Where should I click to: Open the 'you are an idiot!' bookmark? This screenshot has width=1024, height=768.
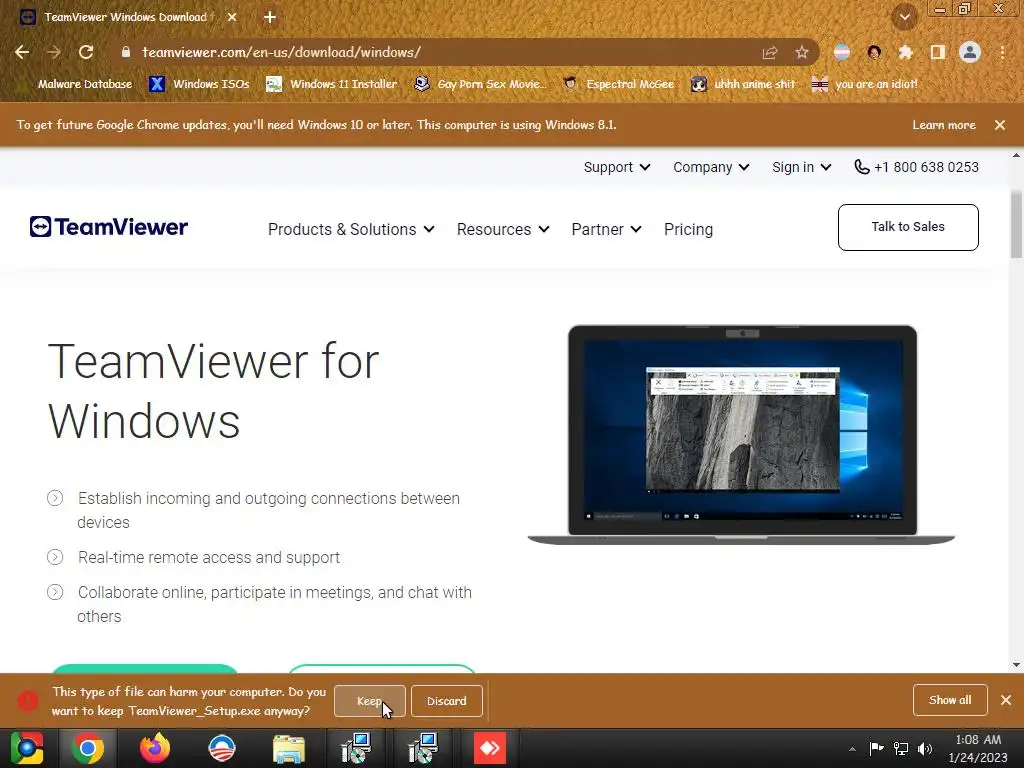[865, 84]
